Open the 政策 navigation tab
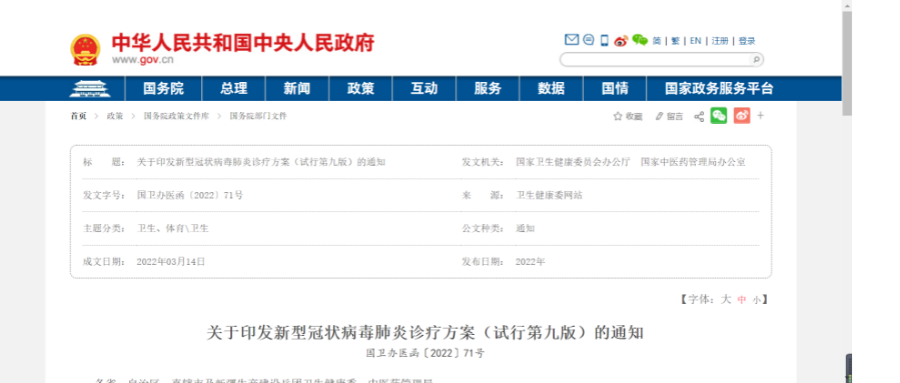This screenshot has width=900, height=383. pos(360,88)
